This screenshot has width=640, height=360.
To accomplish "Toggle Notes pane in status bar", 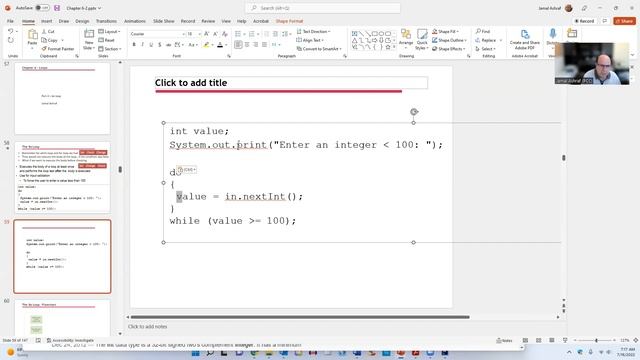I will pyautogui.click(x=504, y=340).
